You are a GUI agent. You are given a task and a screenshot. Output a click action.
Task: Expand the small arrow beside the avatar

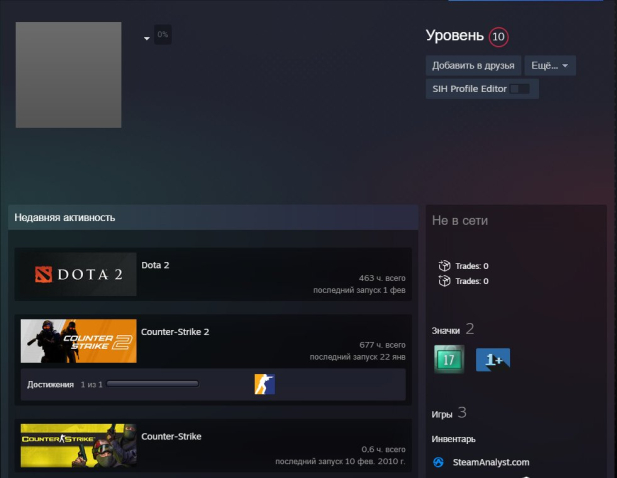(x=147, y=38)
